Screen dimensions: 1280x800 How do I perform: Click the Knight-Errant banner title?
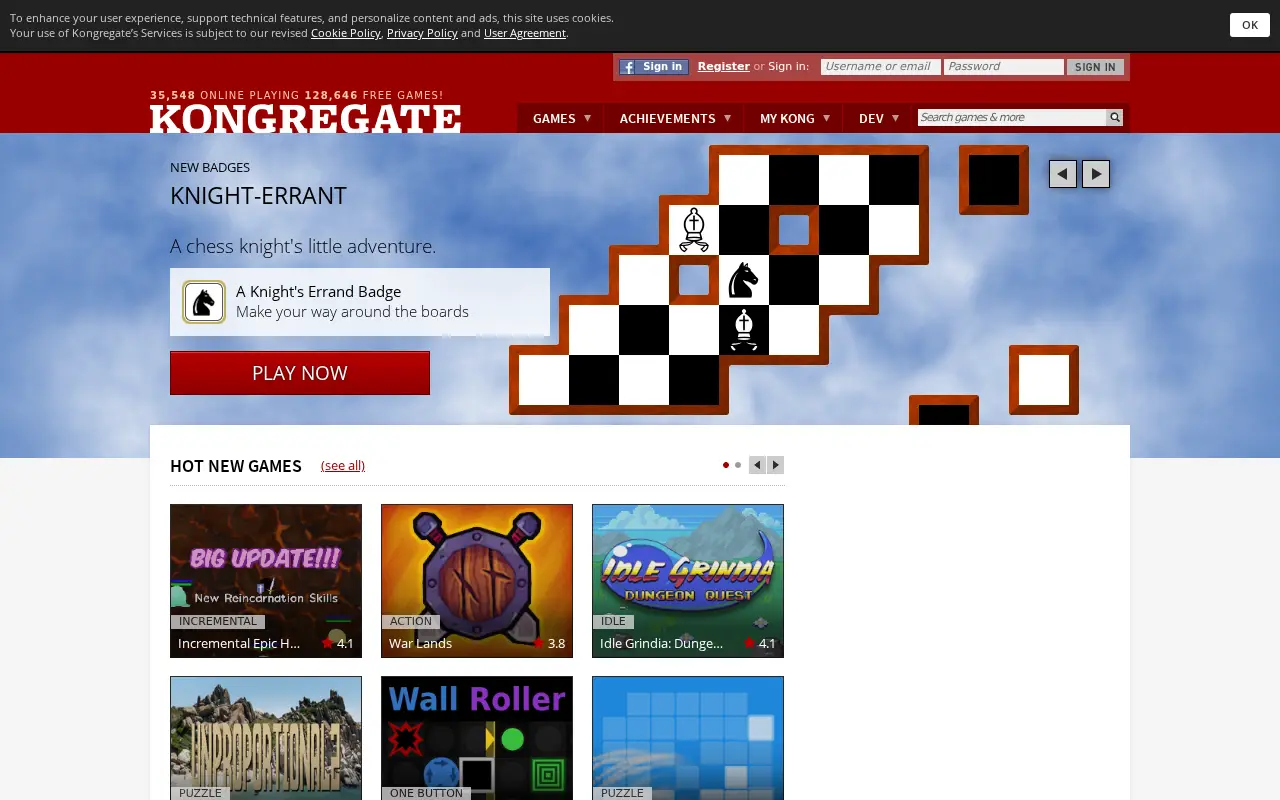point(258,196)
